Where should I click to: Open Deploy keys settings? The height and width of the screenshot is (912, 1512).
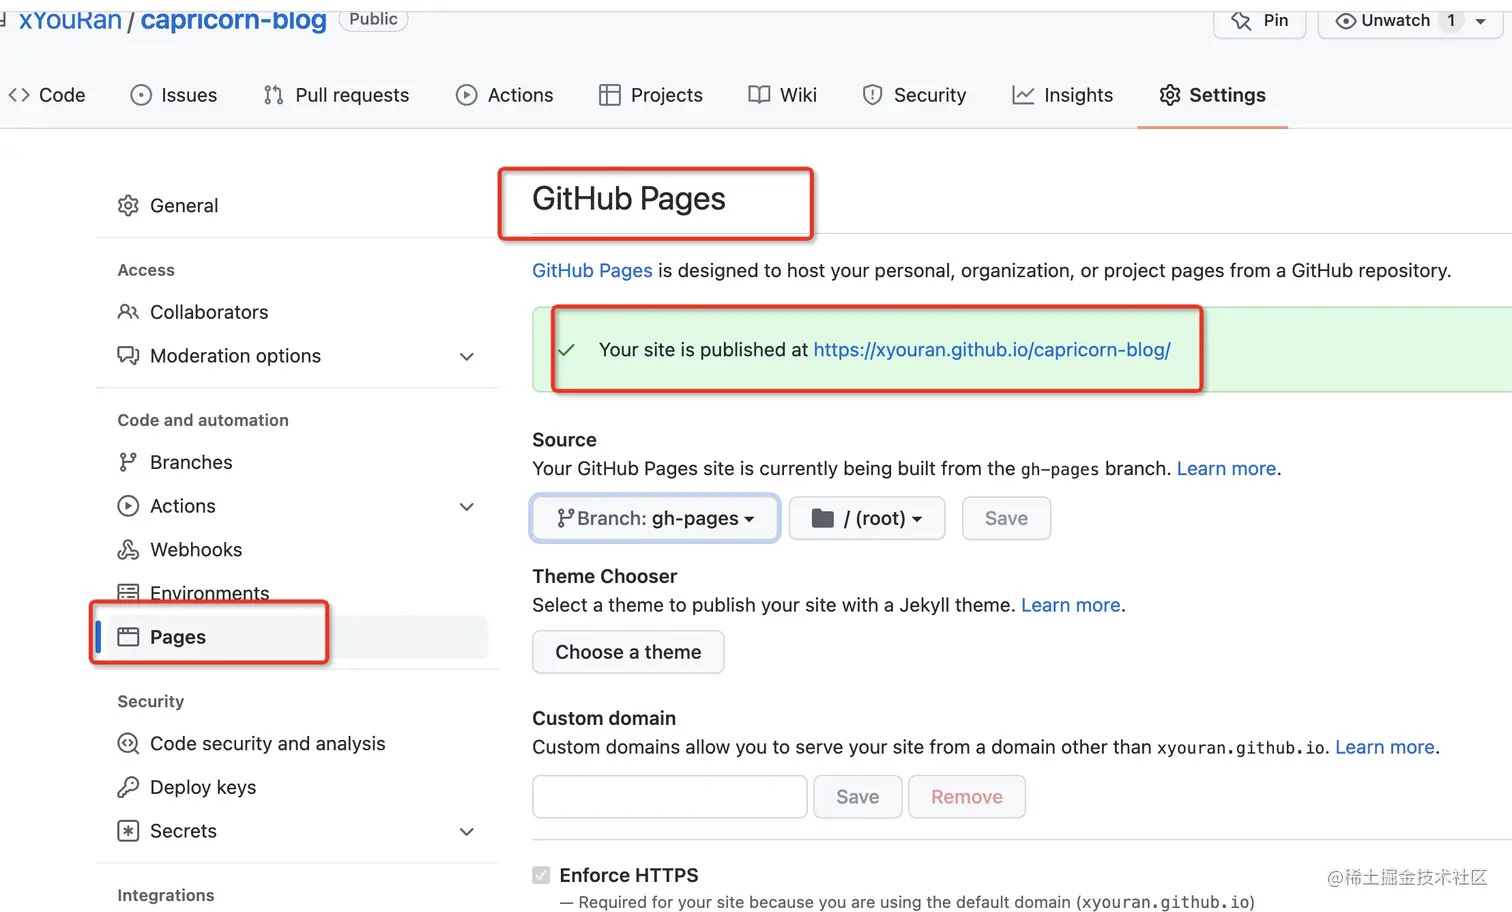tap(203, 787)
